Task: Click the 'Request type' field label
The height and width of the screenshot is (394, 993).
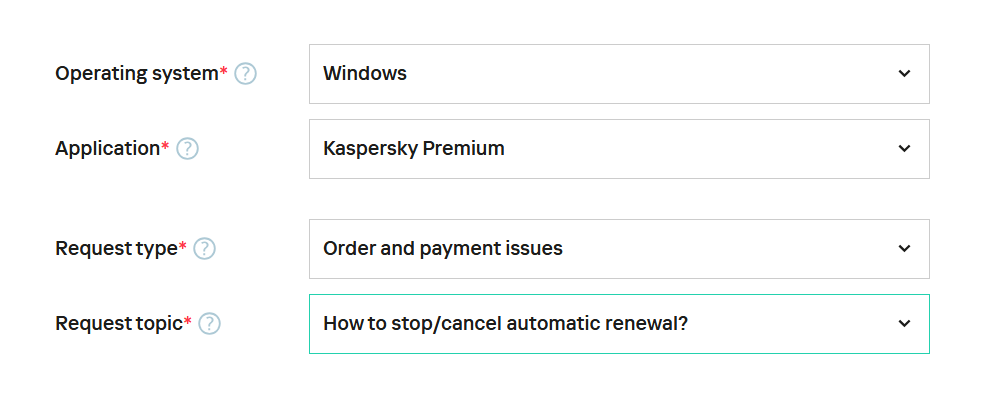Action: point(116,249)
